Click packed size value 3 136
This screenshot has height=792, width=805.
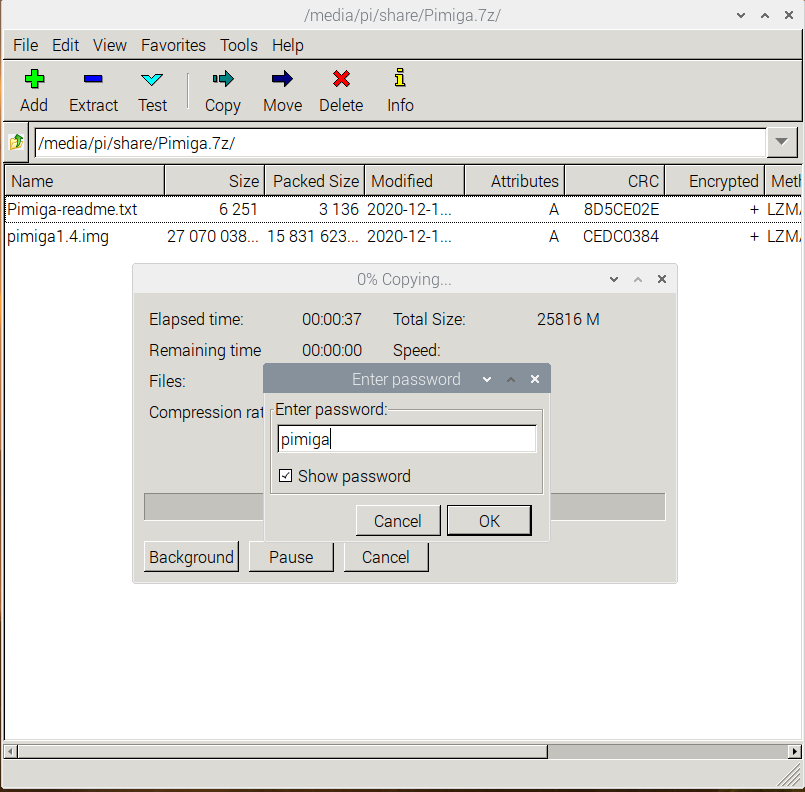339,209
